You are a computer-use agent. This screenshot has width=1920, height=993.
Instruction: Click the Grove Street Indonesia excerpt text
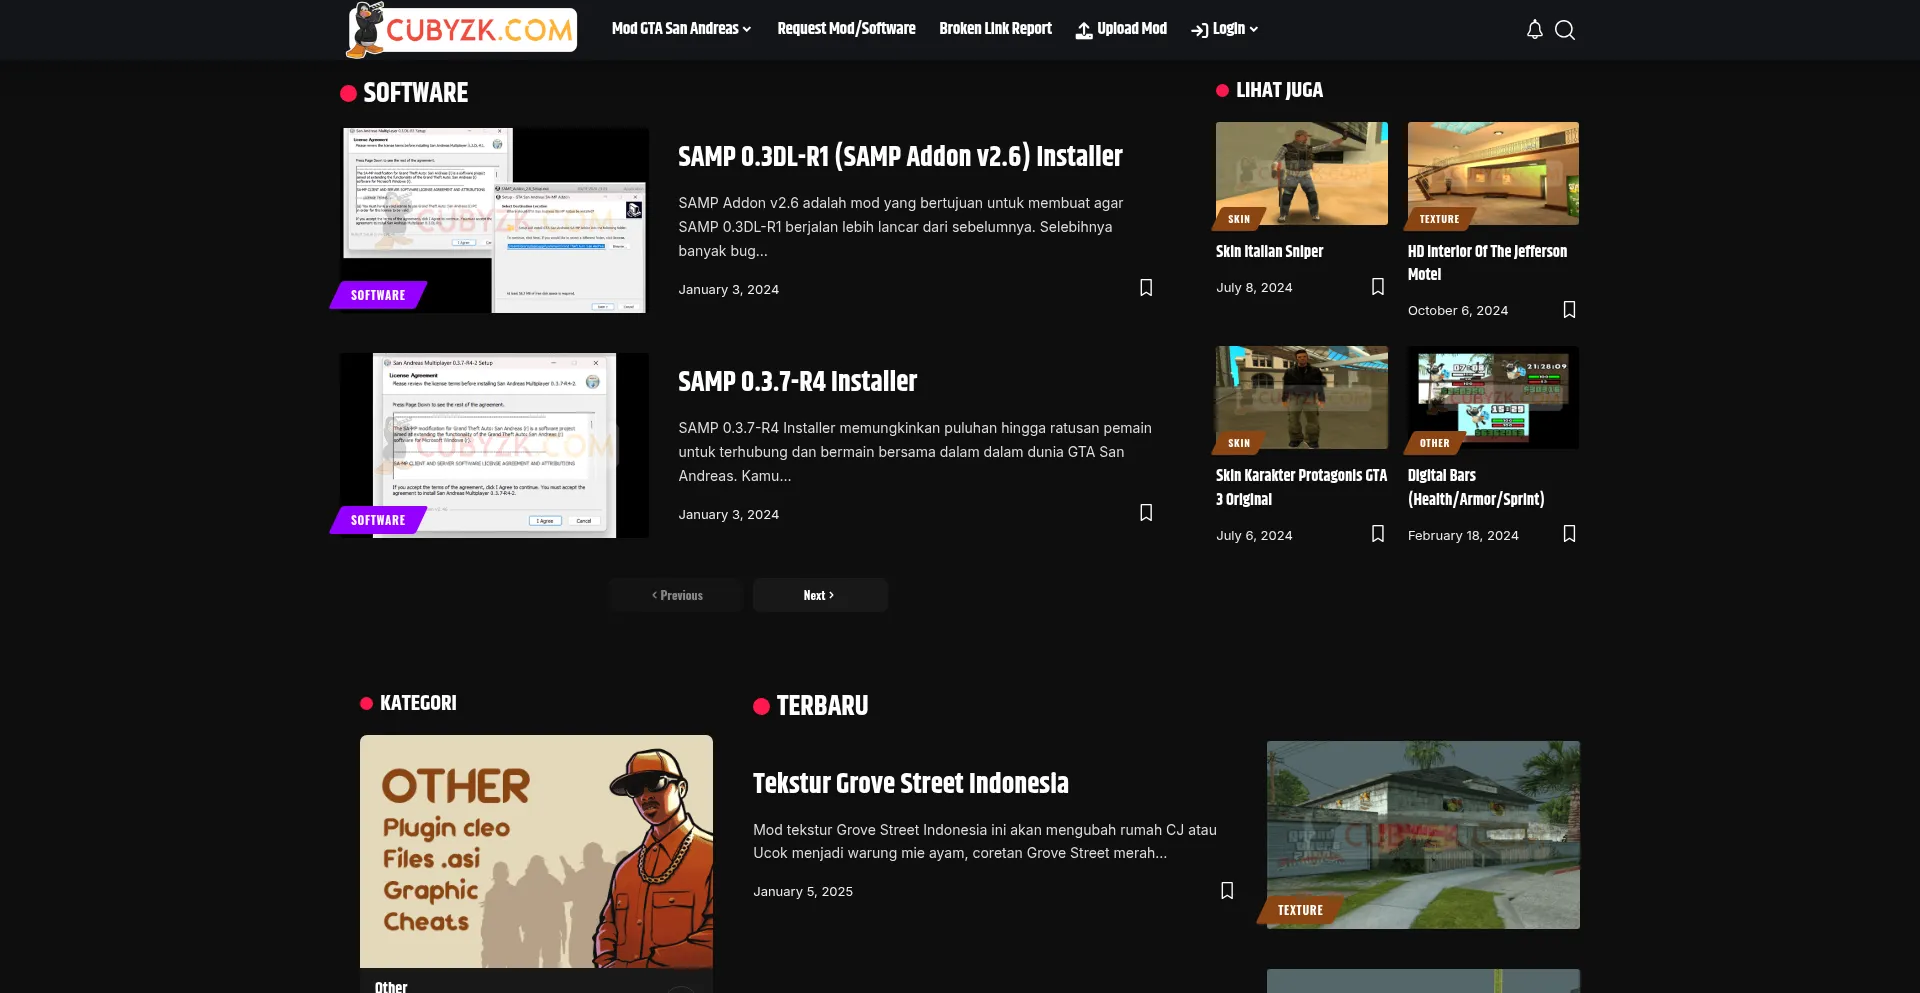985,841
